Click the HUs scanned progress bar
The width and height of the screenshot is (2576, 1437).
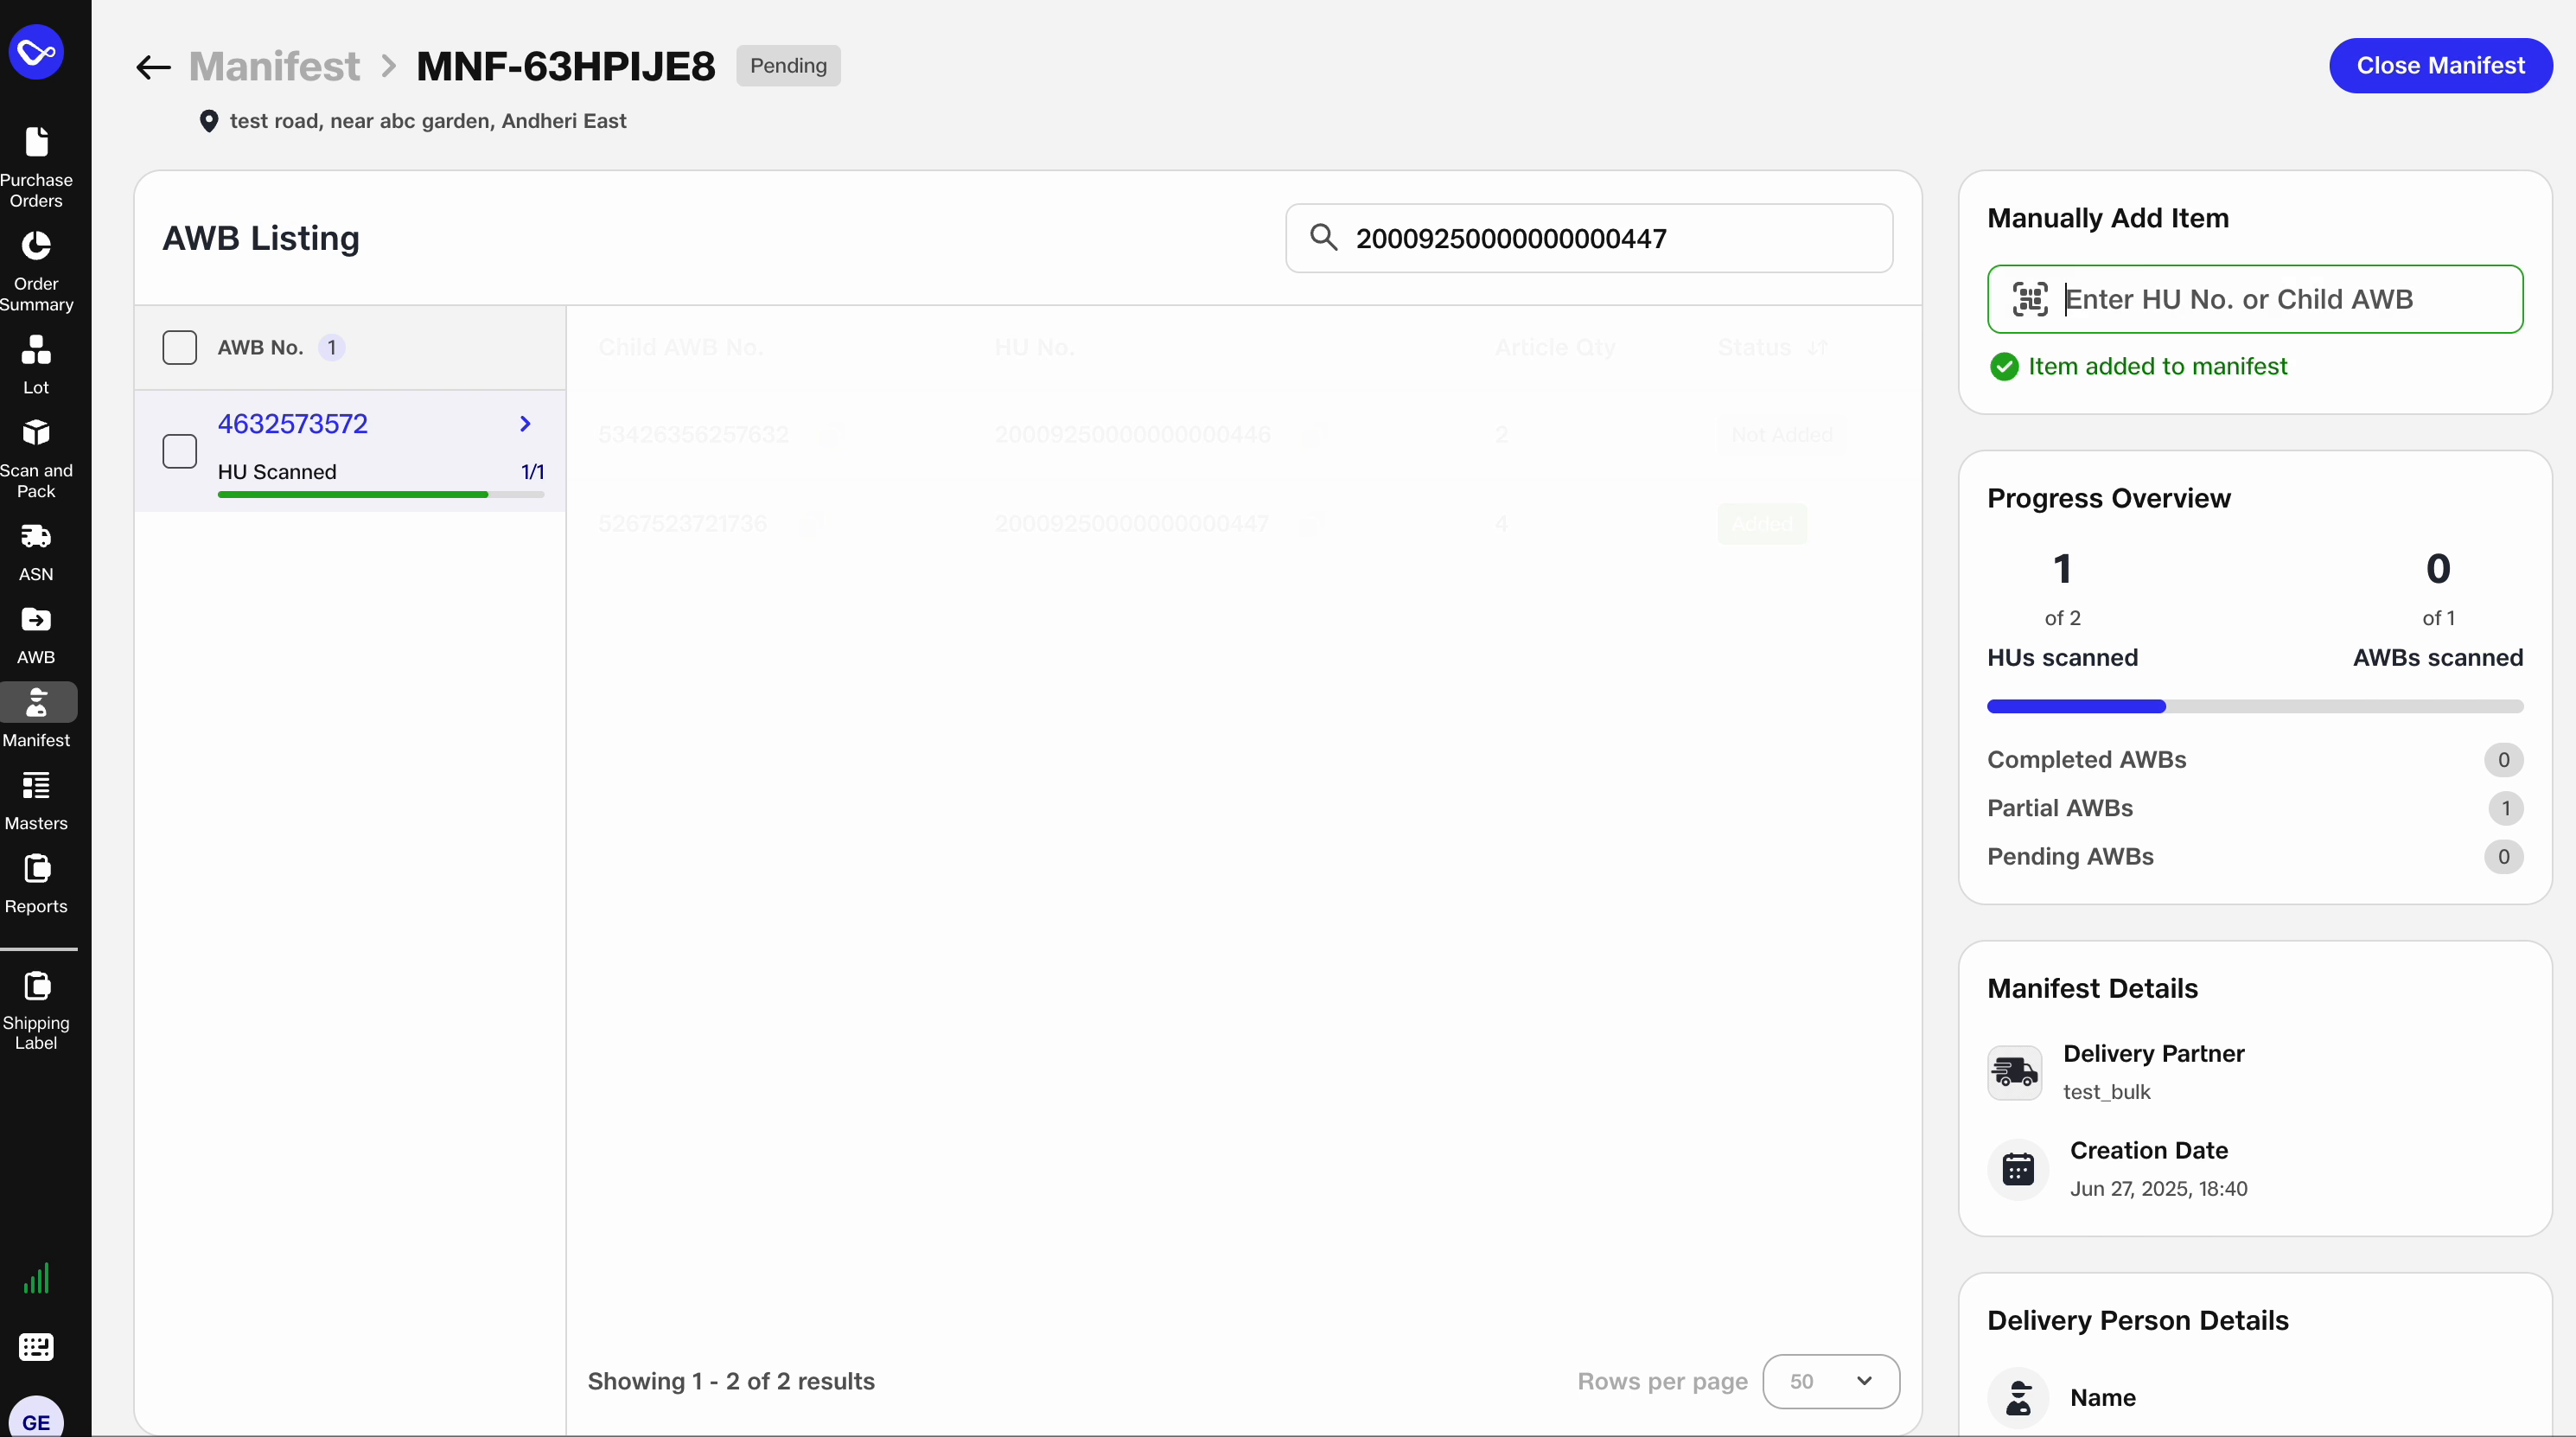click(2253, 707)
